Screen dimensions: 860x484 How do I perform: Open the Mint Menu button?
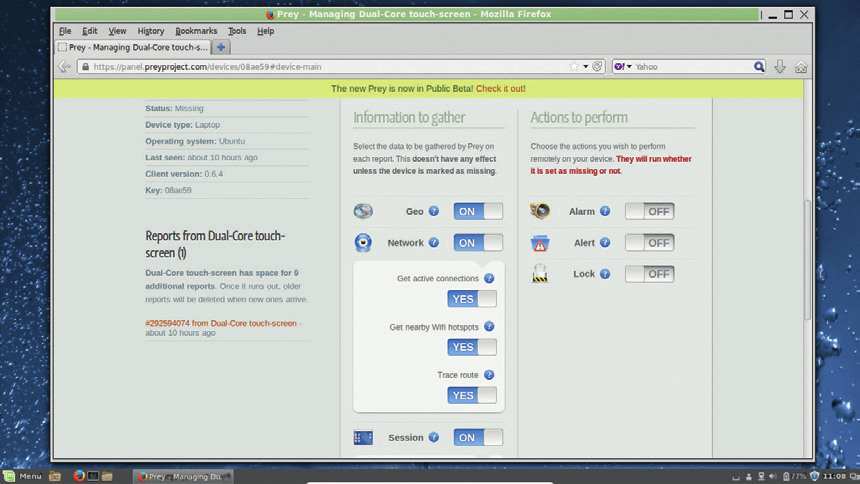(22, 476)
